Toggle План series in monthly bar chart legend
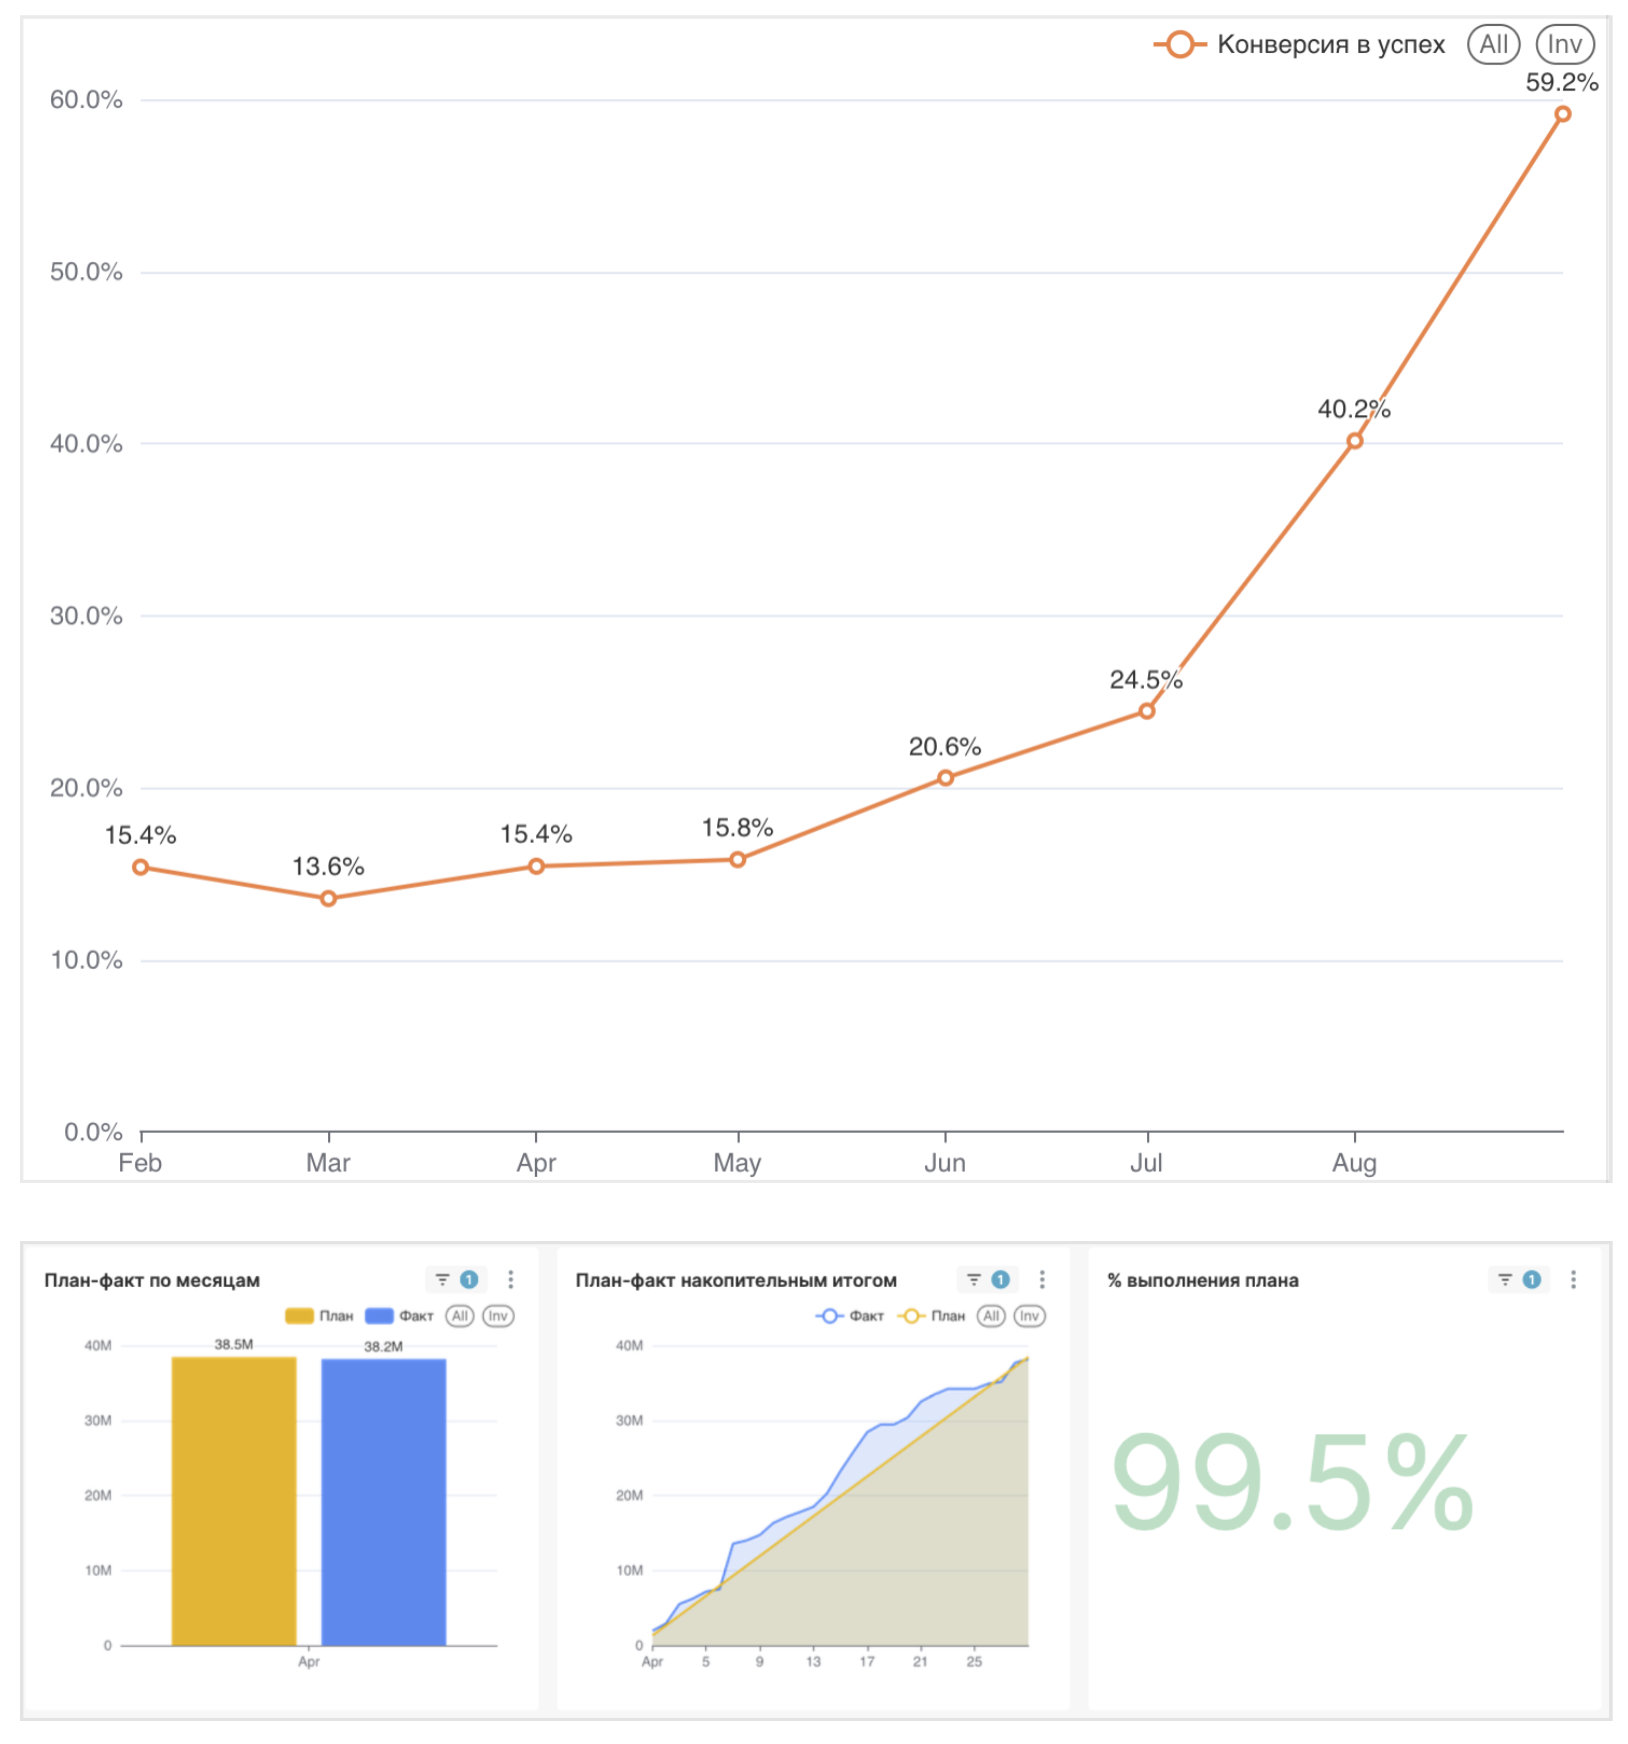 320,1316
